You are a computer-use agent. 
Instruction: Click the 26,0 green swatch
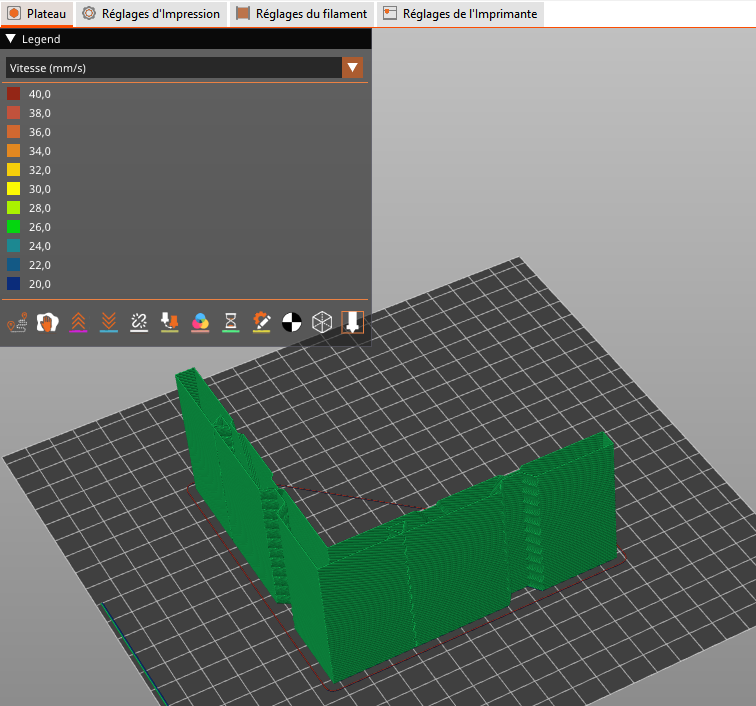pos(14,227)
